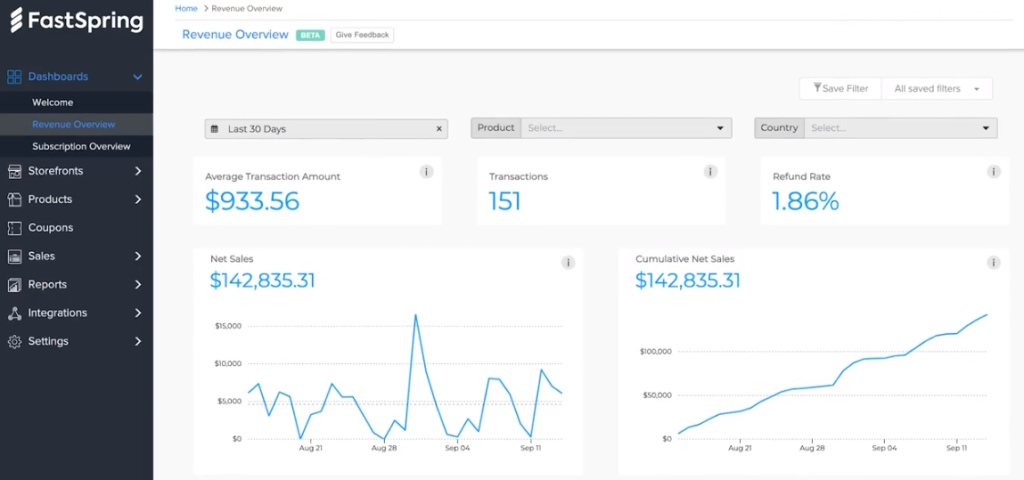Collapse the Dashboards menu chevron
Viewport: 1024px width, 480px height.
(x=138, y=77)
